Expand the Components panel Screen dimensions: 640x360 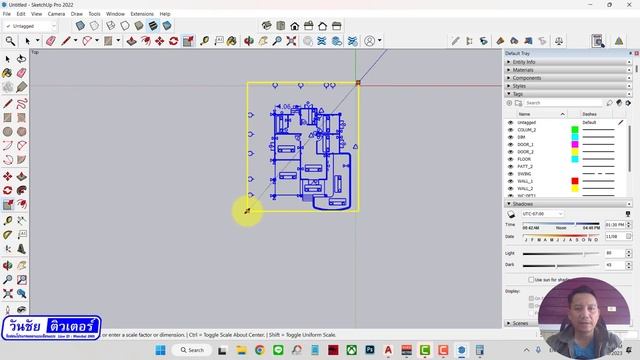(x=568, y=78)
